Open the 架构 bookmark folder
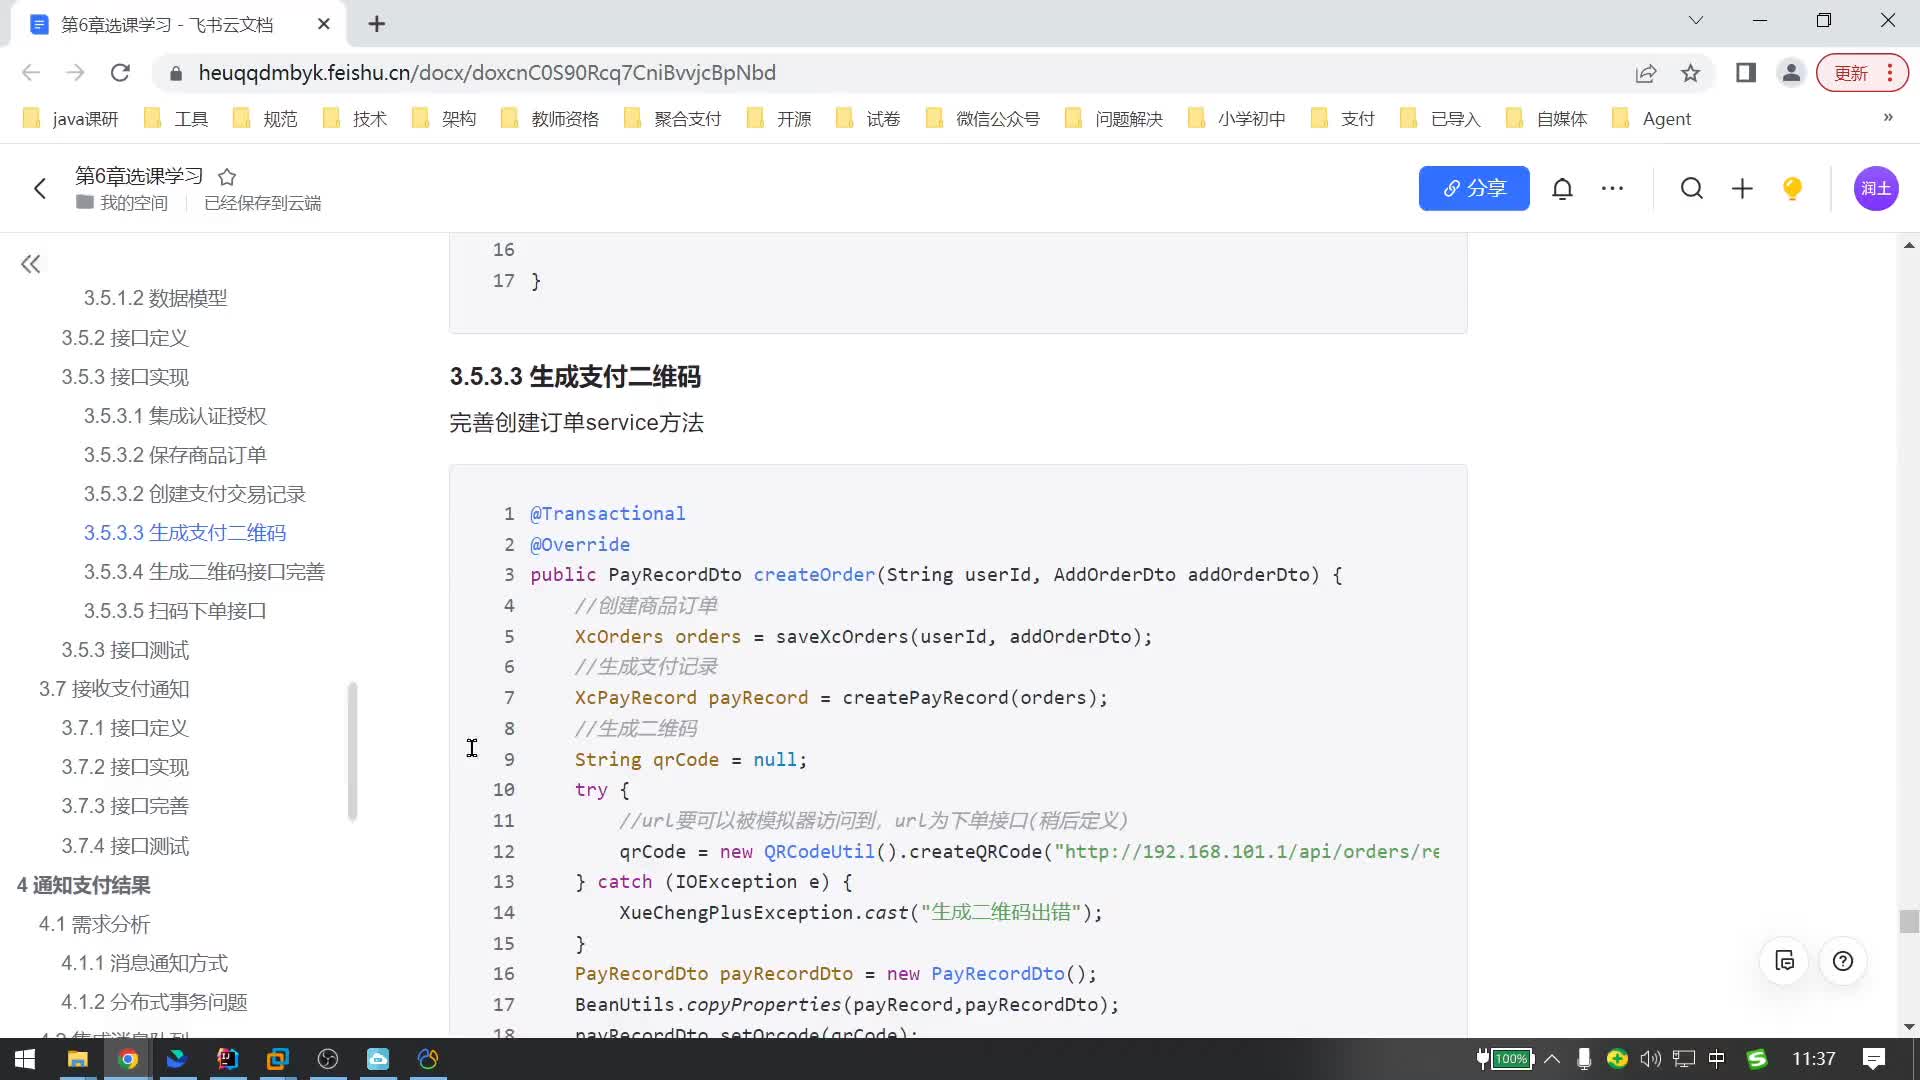This screenshot has height=1080, width=1920. tap(444, 119)
